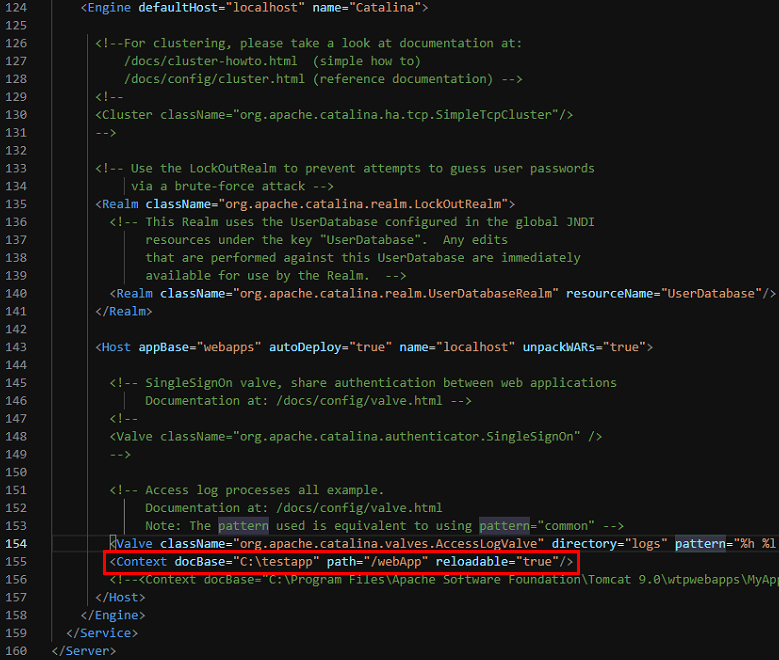Click closing </Server> tag
Screen dimensions: 779x660
pyautogui.click(x=84, y=652)
